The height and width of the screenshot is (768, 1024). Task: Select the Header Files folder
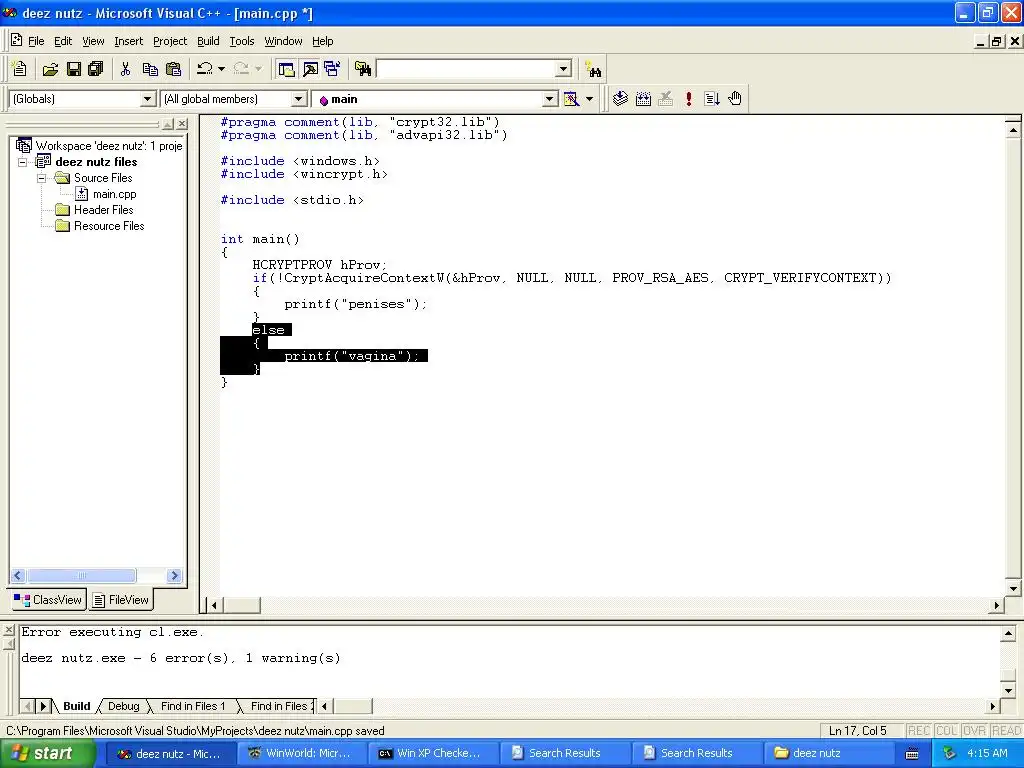(x=103, y=210)
